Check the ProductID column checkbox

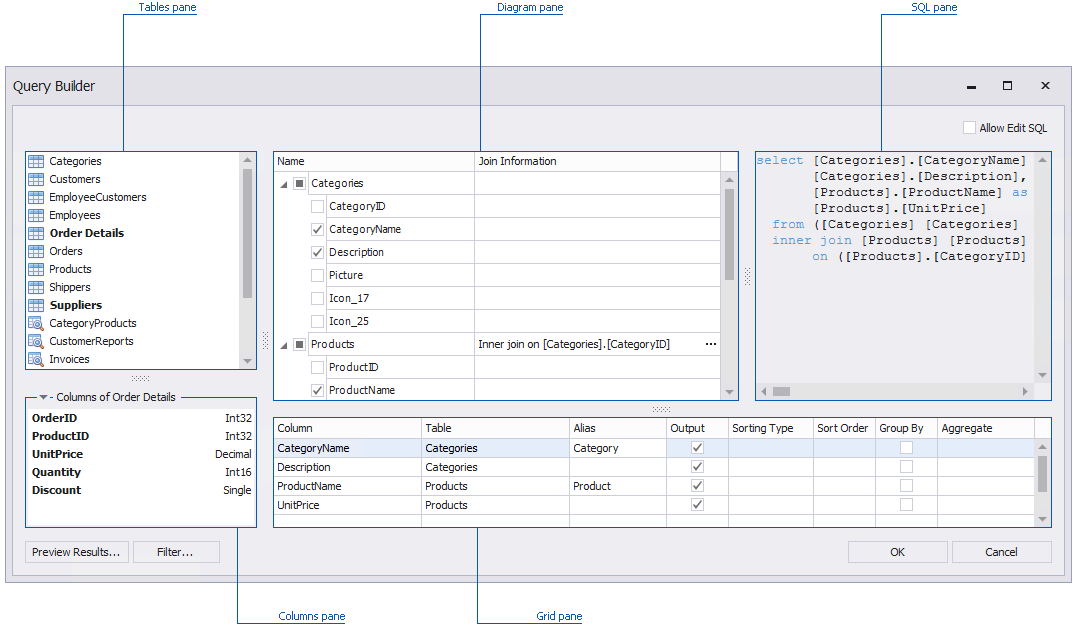click(317, 367)
